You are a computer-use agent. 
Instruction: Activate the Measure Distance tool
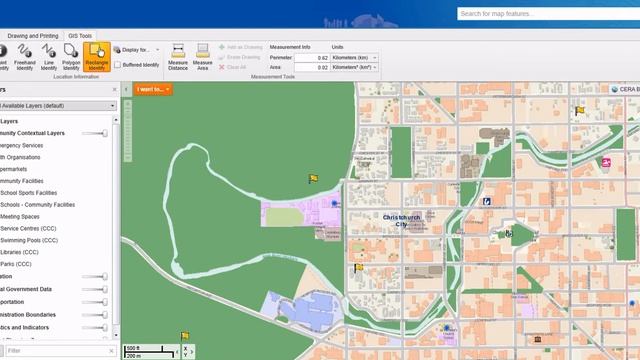tap(178, 57)
